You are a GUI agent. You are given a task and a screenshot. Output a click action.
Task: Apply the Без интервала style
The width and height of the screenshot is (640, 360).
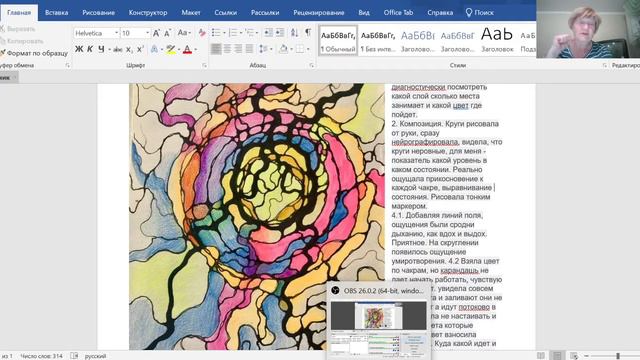pos(378,40)
